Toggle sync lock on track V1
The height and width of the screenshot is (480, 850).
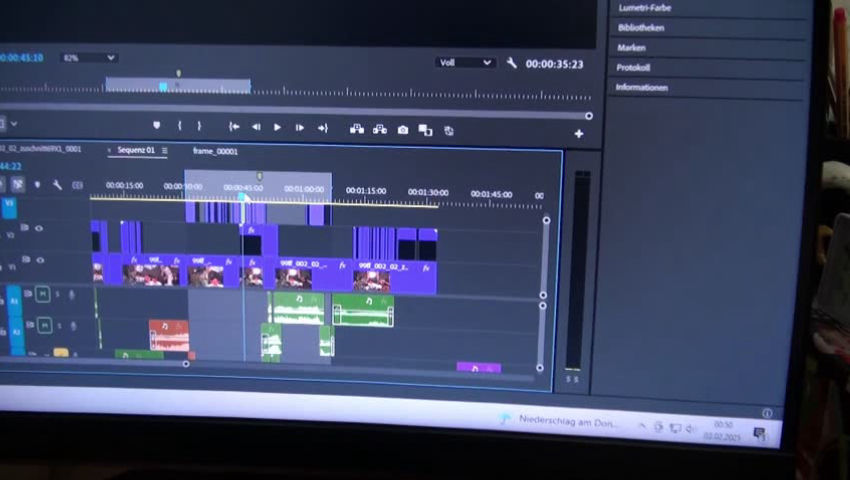(25, 259)
